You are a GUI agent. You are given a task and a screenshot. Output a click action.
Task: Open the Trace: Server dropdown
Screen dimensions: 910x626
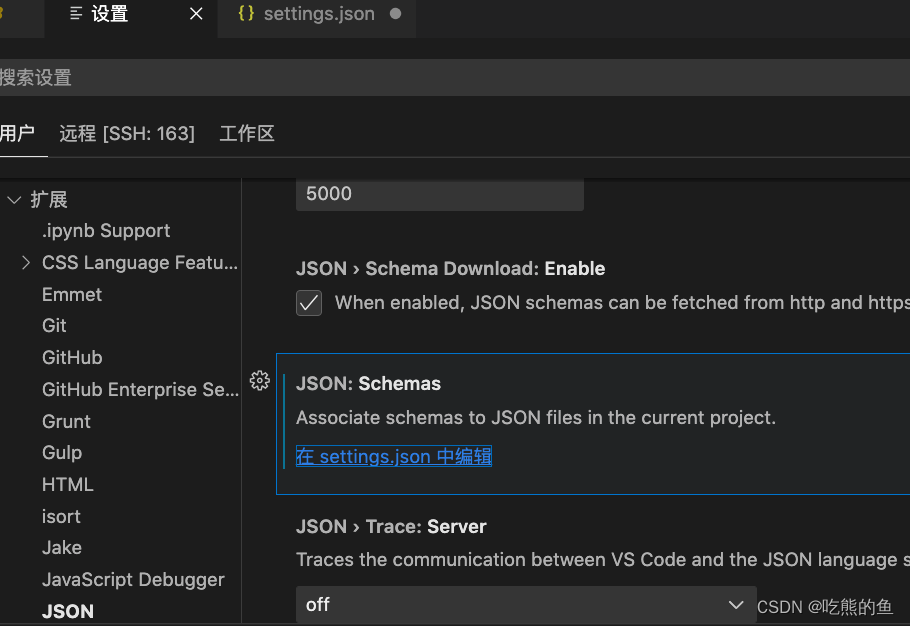526,605
